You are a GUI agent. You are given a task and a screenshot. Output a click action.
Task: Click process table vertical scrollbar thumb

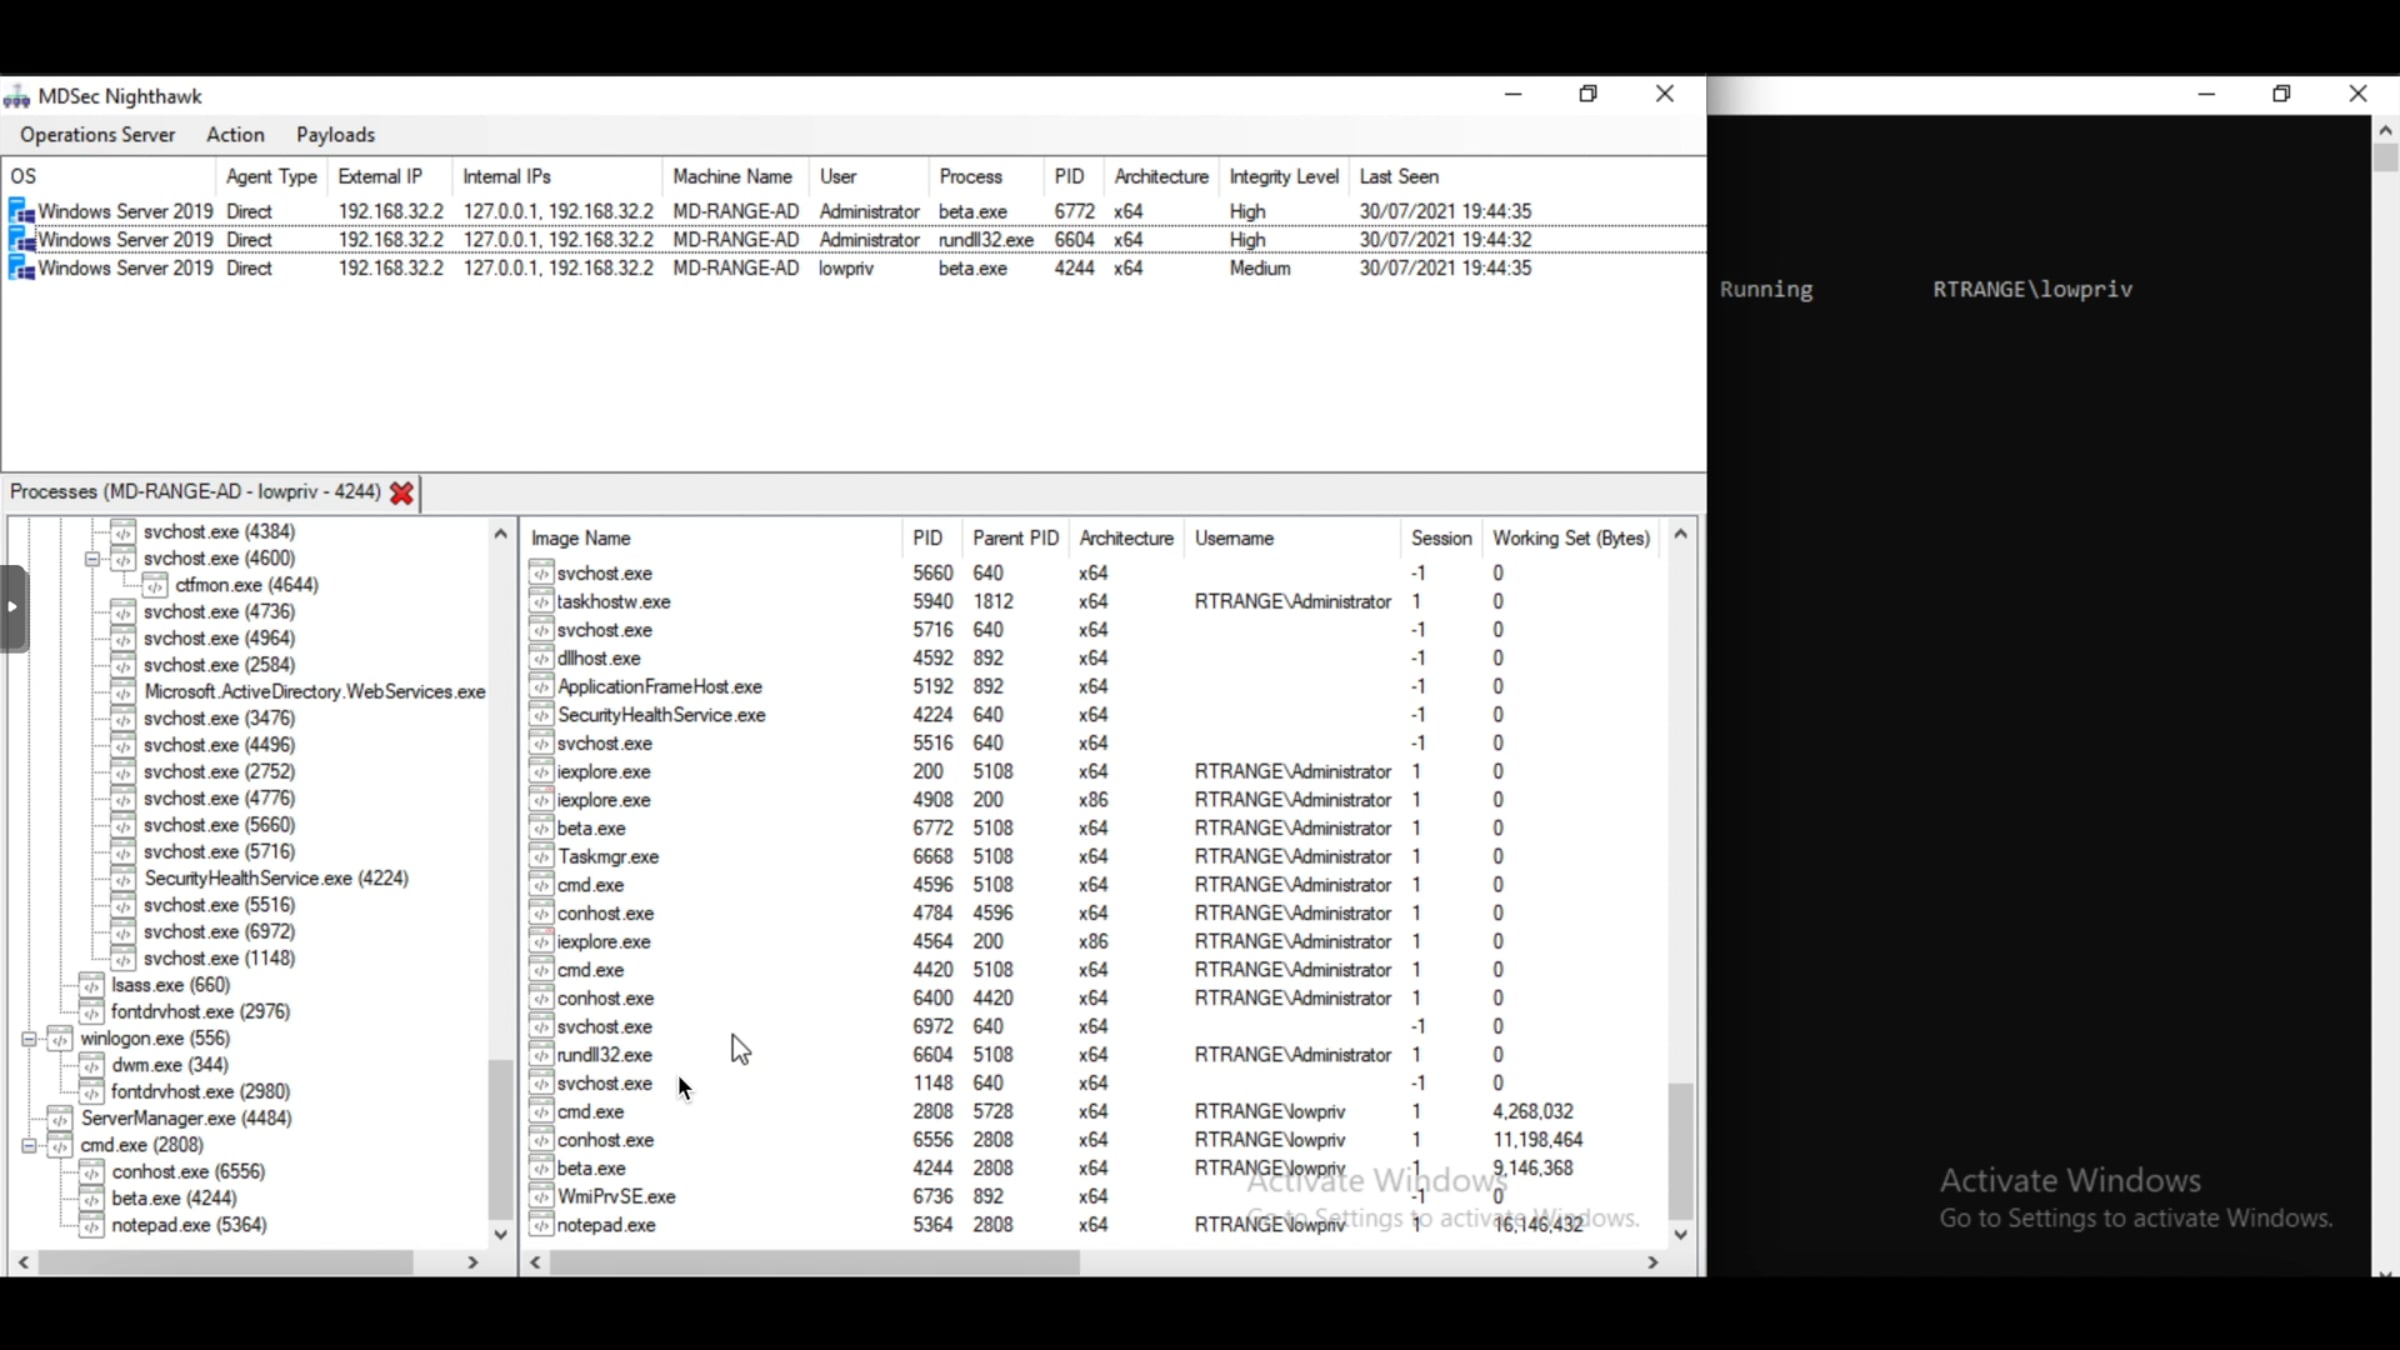(x=1680, y=1152)
